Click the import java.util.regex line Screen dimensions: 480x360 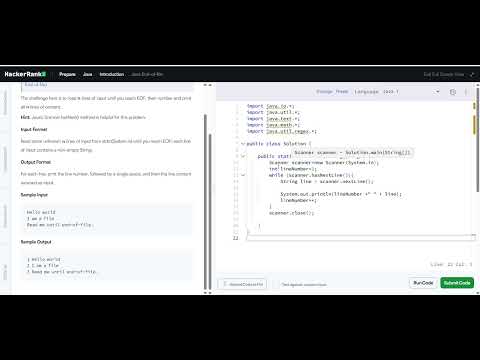coord(282,131)
